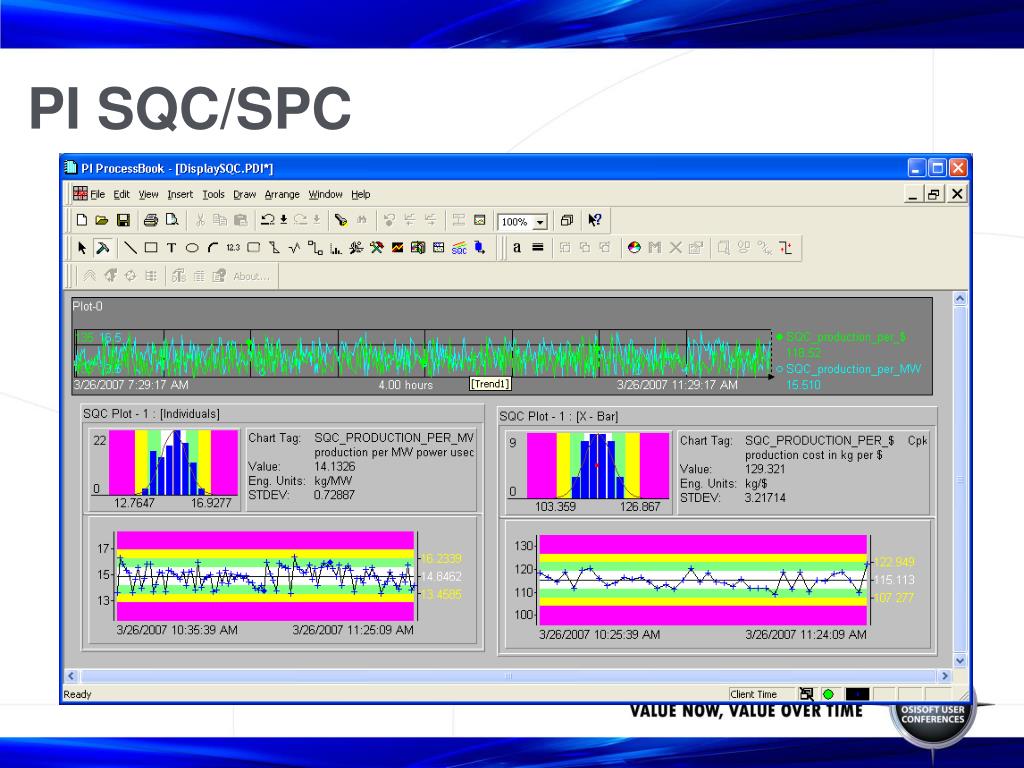The image size is (1024, 768).
Task: Open the Insert menu
Action: (x=180, y=194)
